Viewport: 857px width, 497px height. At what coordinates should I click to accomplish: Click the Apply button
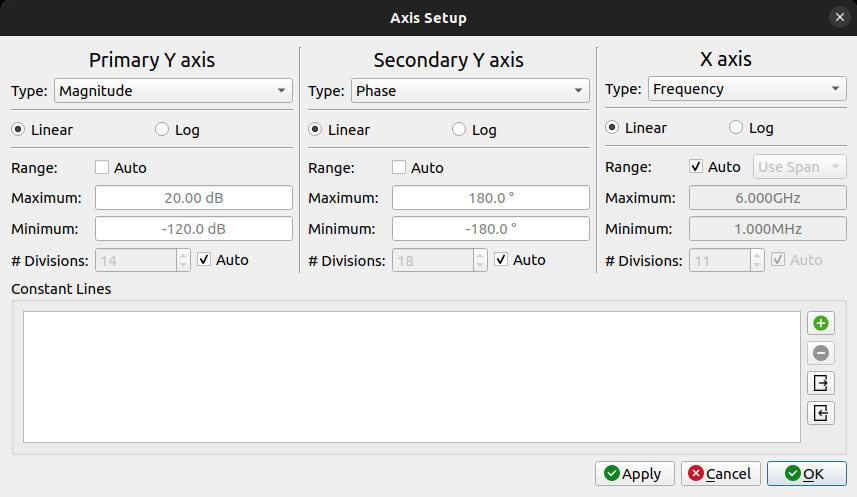point(635,474)
